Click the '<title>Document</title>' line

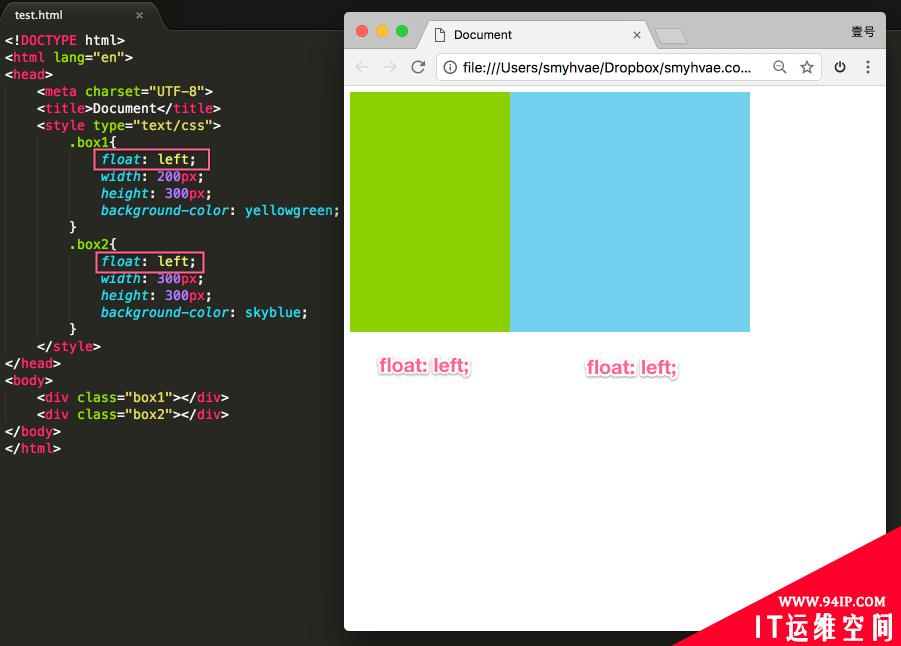pyautogui.click(x=129, y=109)
